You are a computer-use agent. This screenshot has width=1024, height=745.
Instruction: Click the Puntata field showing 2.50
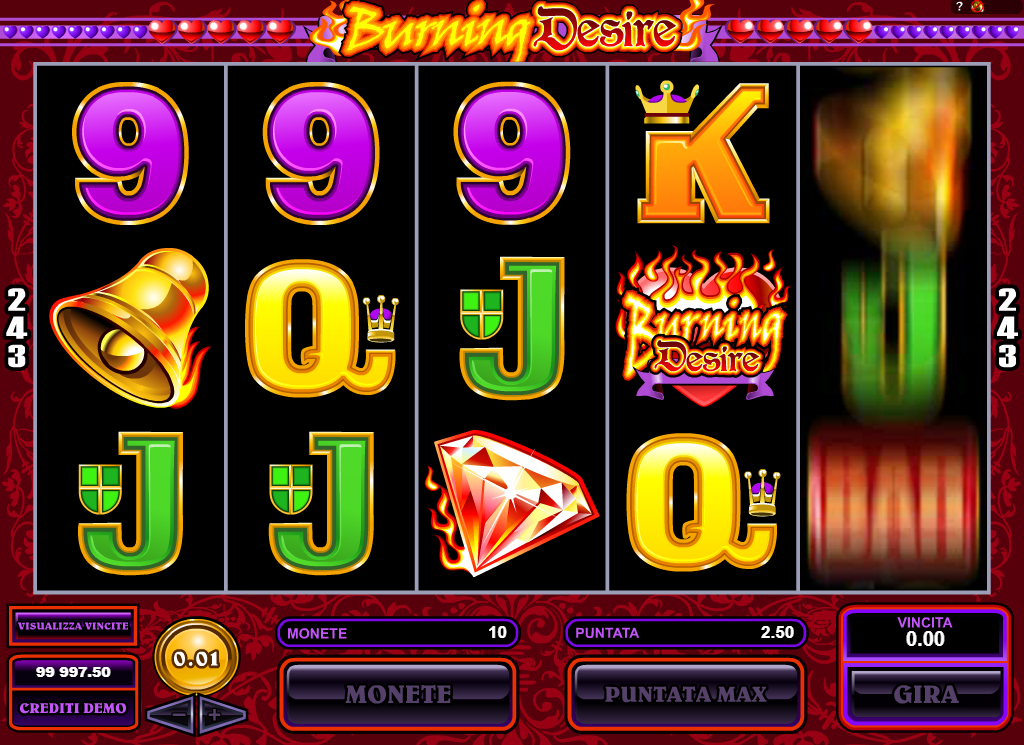pos(686,633)
